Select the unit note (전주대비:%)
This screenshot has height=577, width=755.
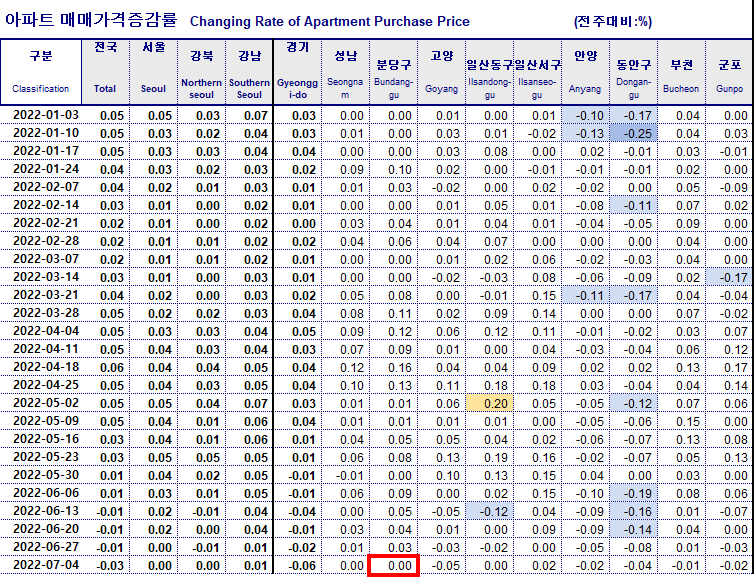pyautogui.click(x=613, y=22)
